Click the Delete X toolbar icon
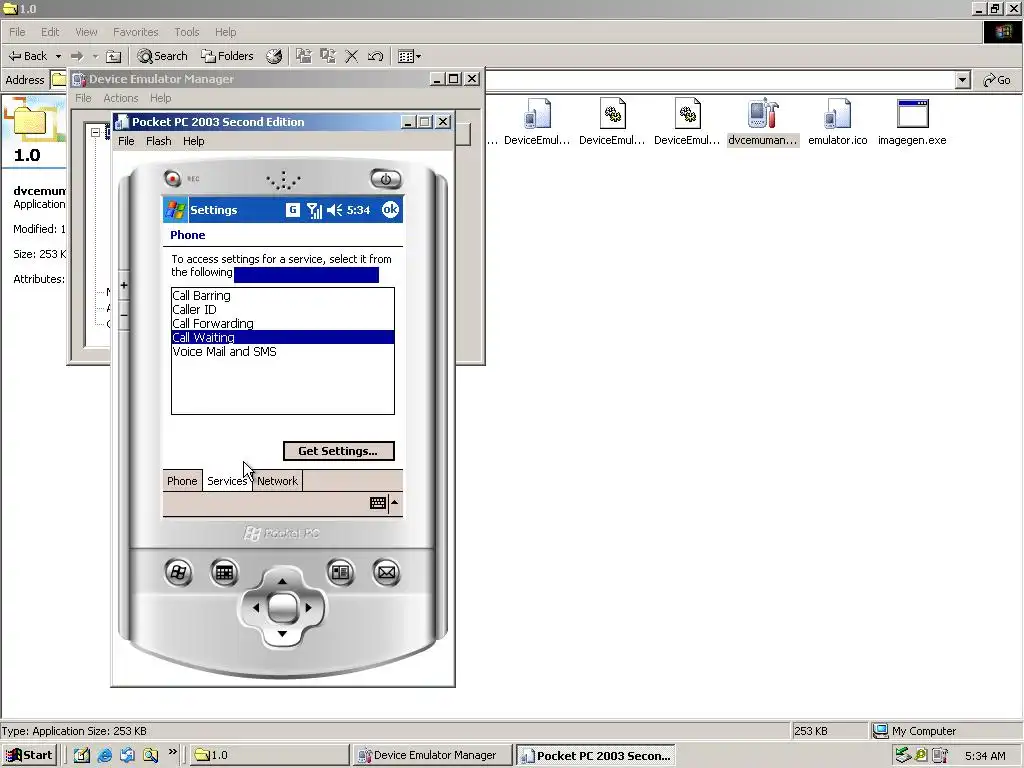Viewport: 1024px width, 768px height. click(351, 56)
